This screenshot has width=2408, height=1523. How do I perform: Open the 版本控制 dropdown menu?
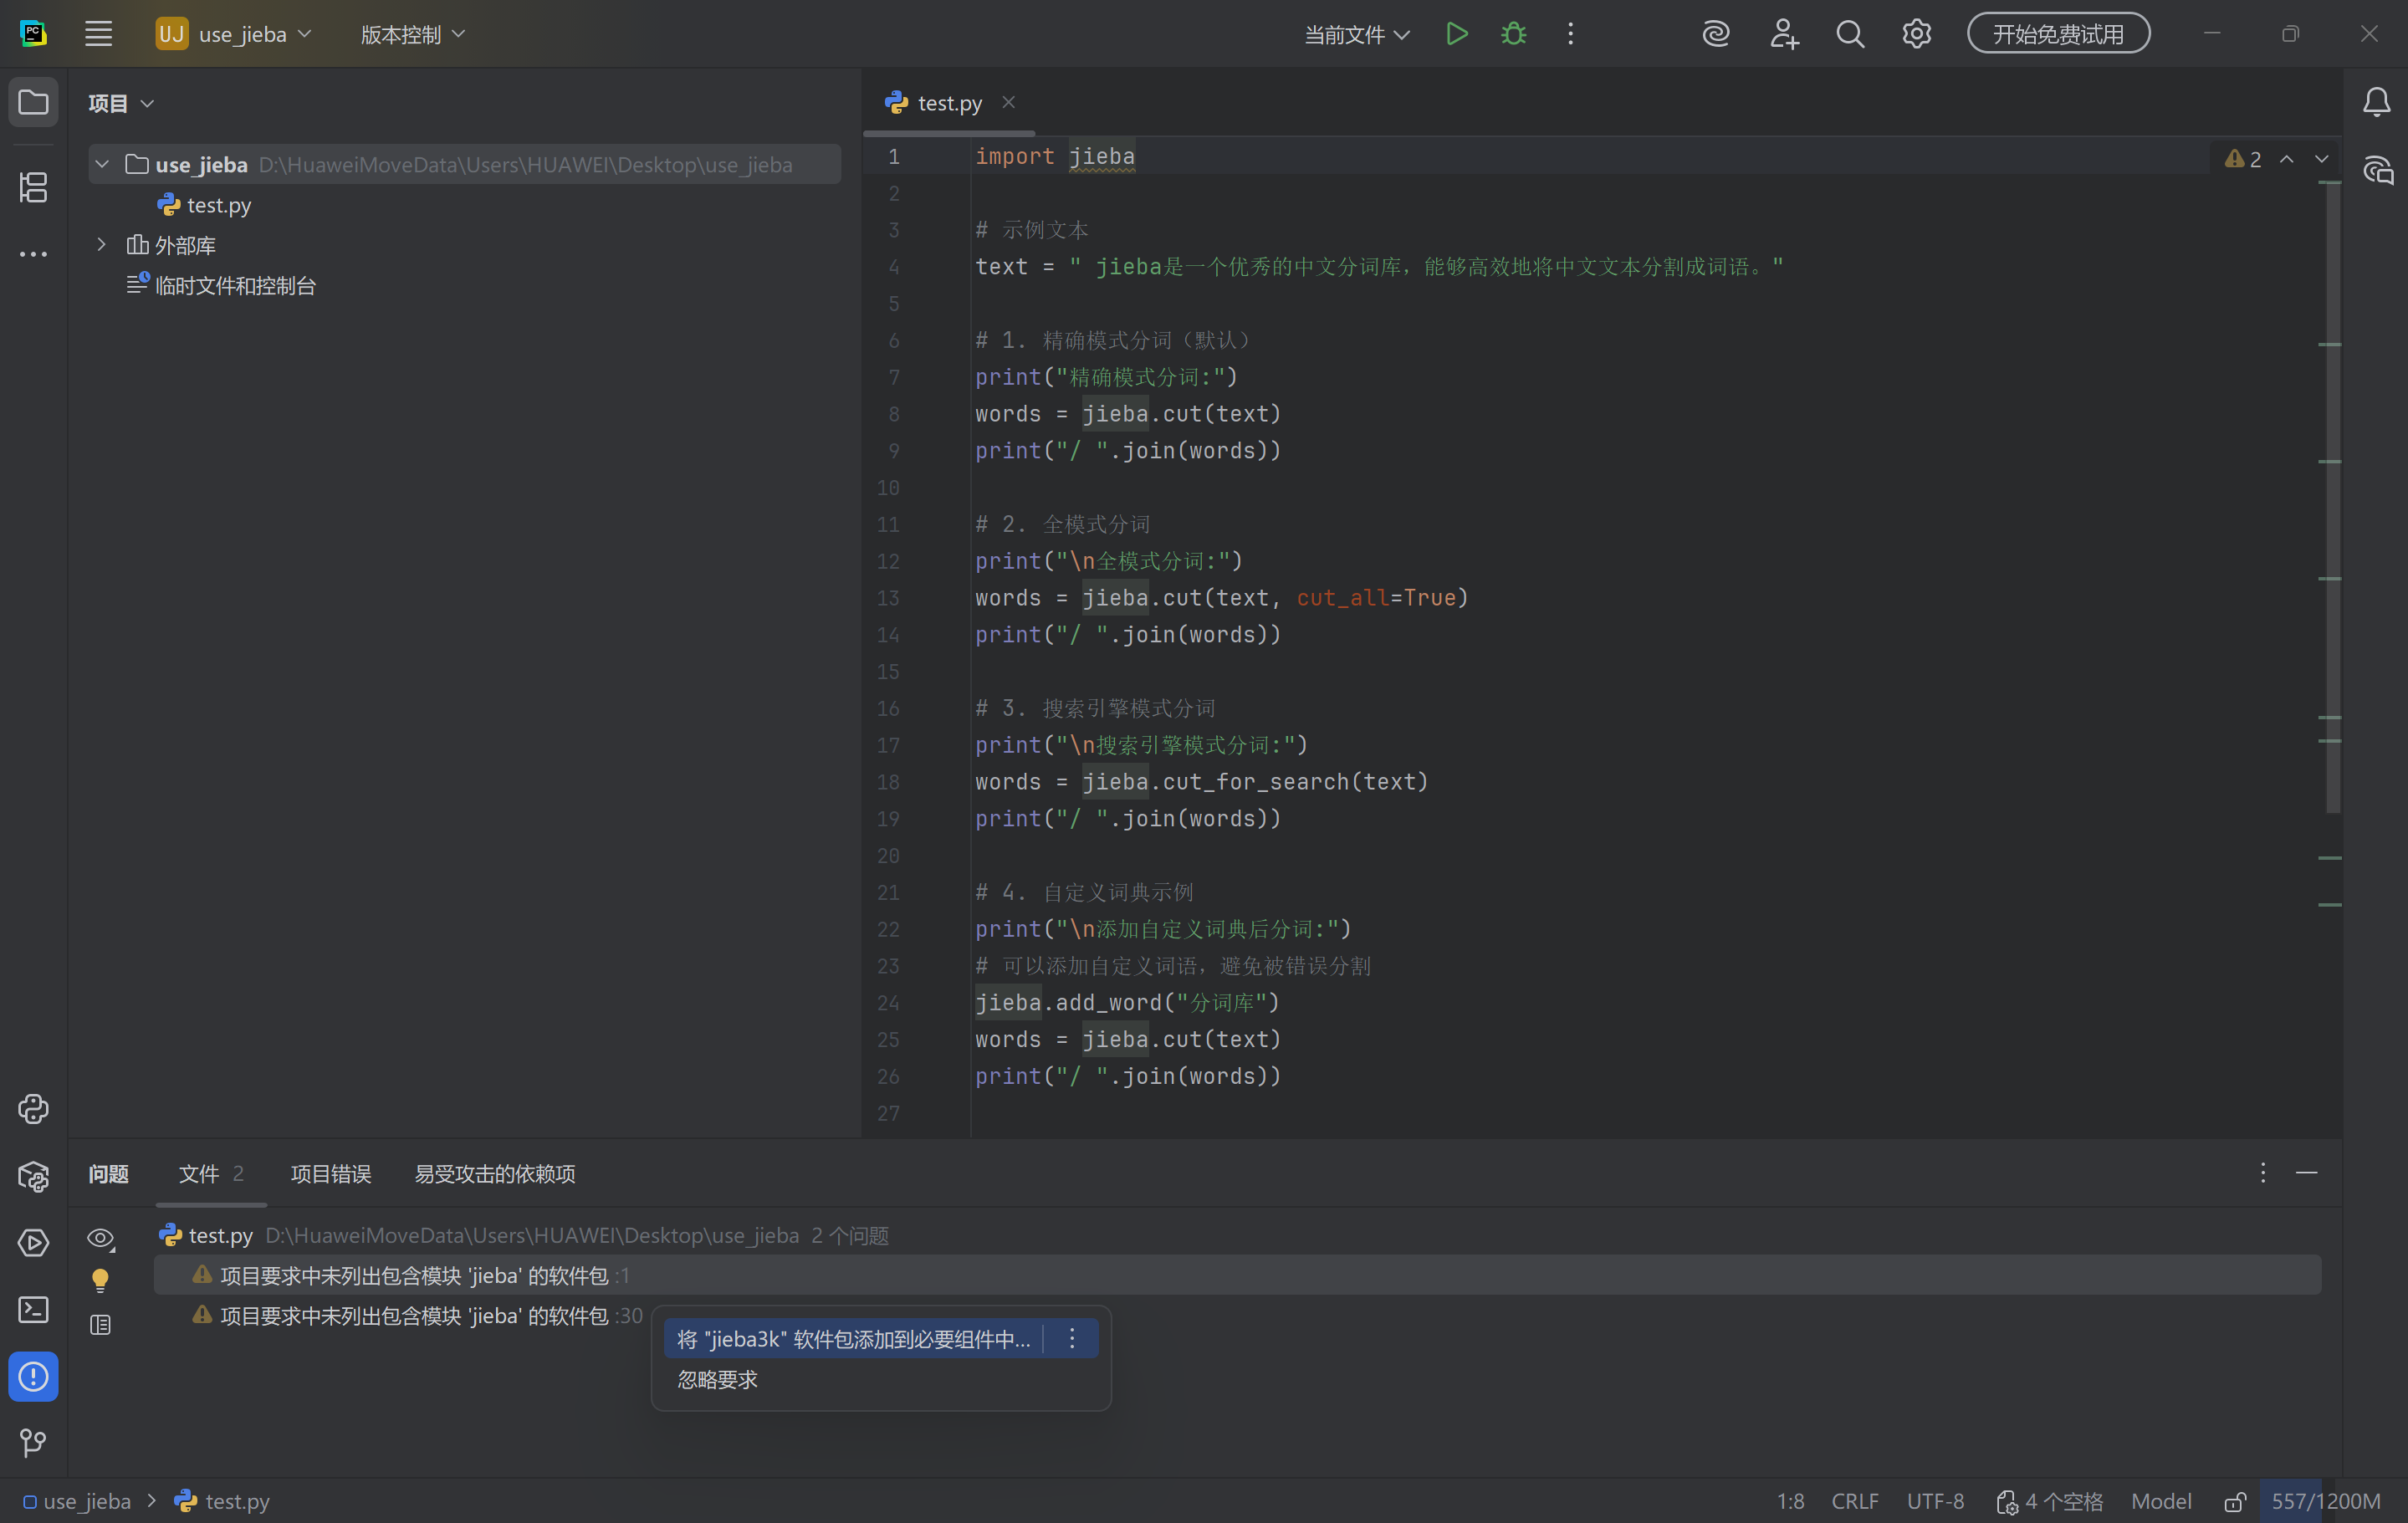coord(412,34)
